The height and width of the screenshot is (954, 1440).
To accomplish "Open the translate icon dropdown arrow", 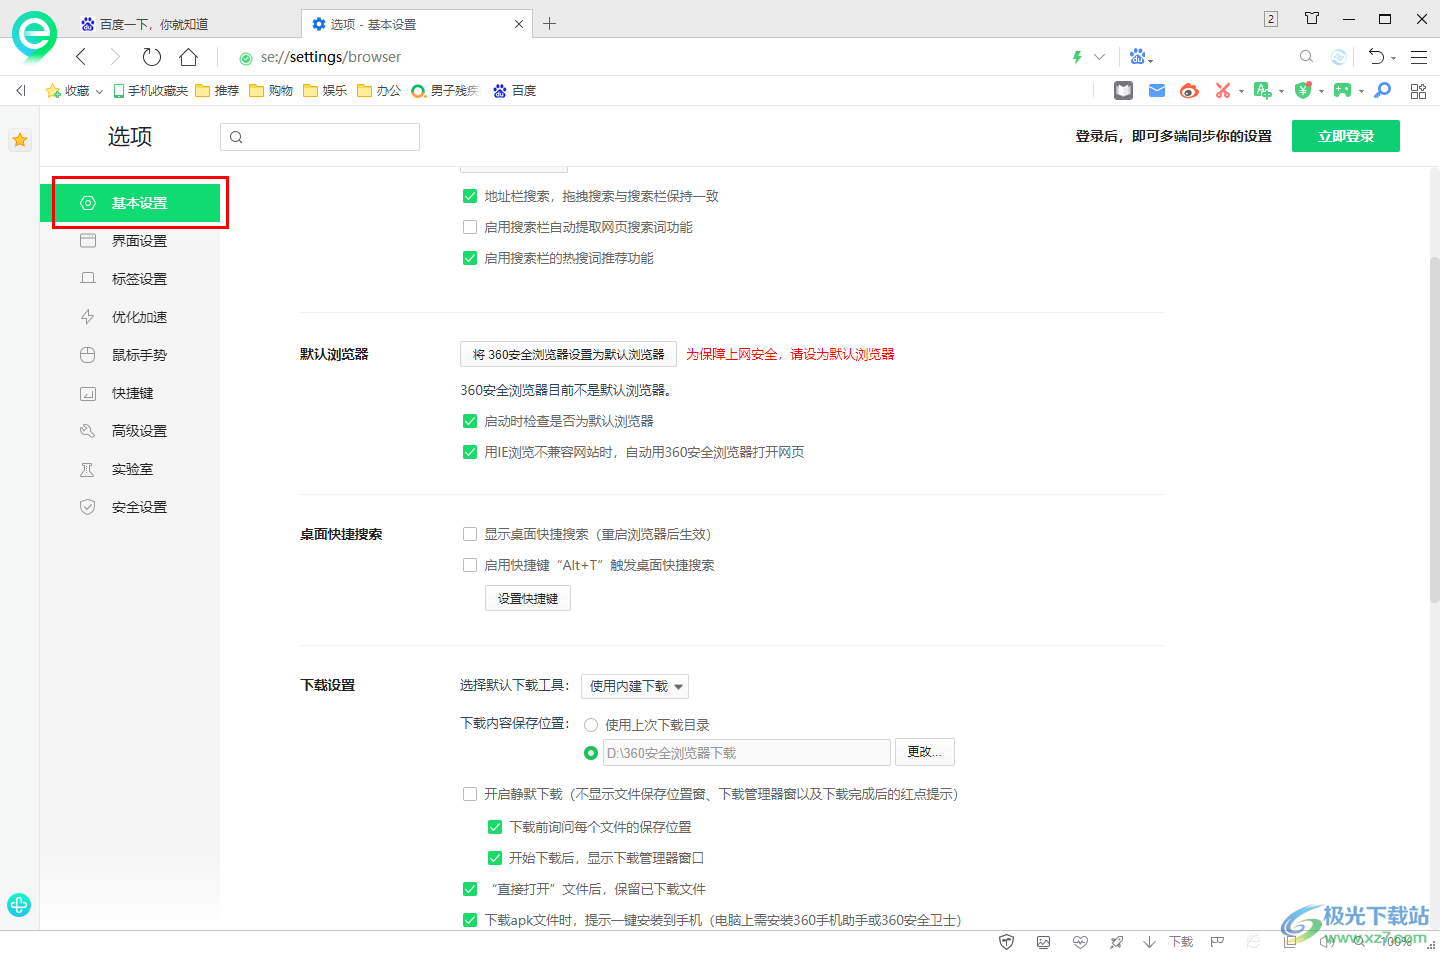I will 1281,92.
